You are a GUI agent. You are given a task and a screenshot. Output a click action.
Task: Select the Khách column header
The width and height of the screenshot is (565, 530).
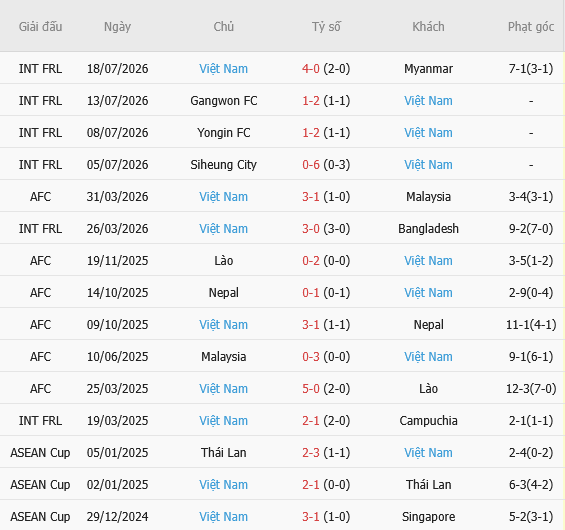click(428, 27)
